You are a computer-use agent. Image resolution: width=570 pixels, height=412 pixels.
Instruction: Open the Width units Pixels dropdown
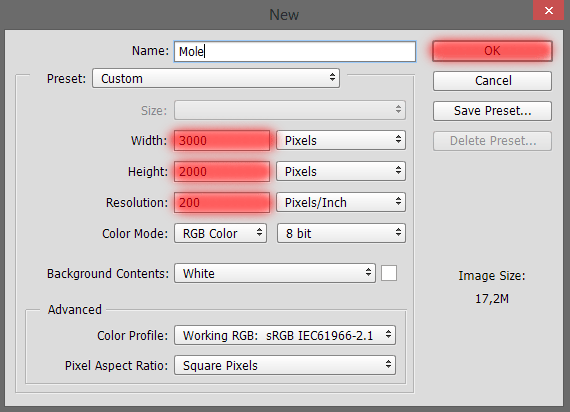(341, 140)
